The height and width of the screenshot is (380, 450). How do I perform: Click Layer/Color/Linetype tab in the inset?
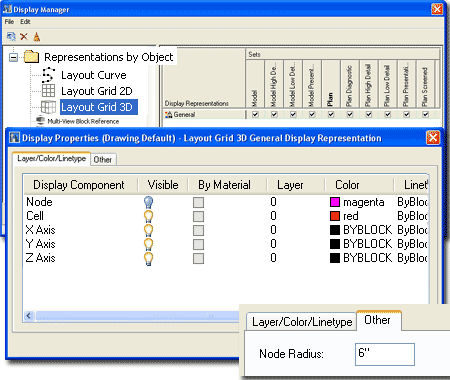[x=302, y=322]
